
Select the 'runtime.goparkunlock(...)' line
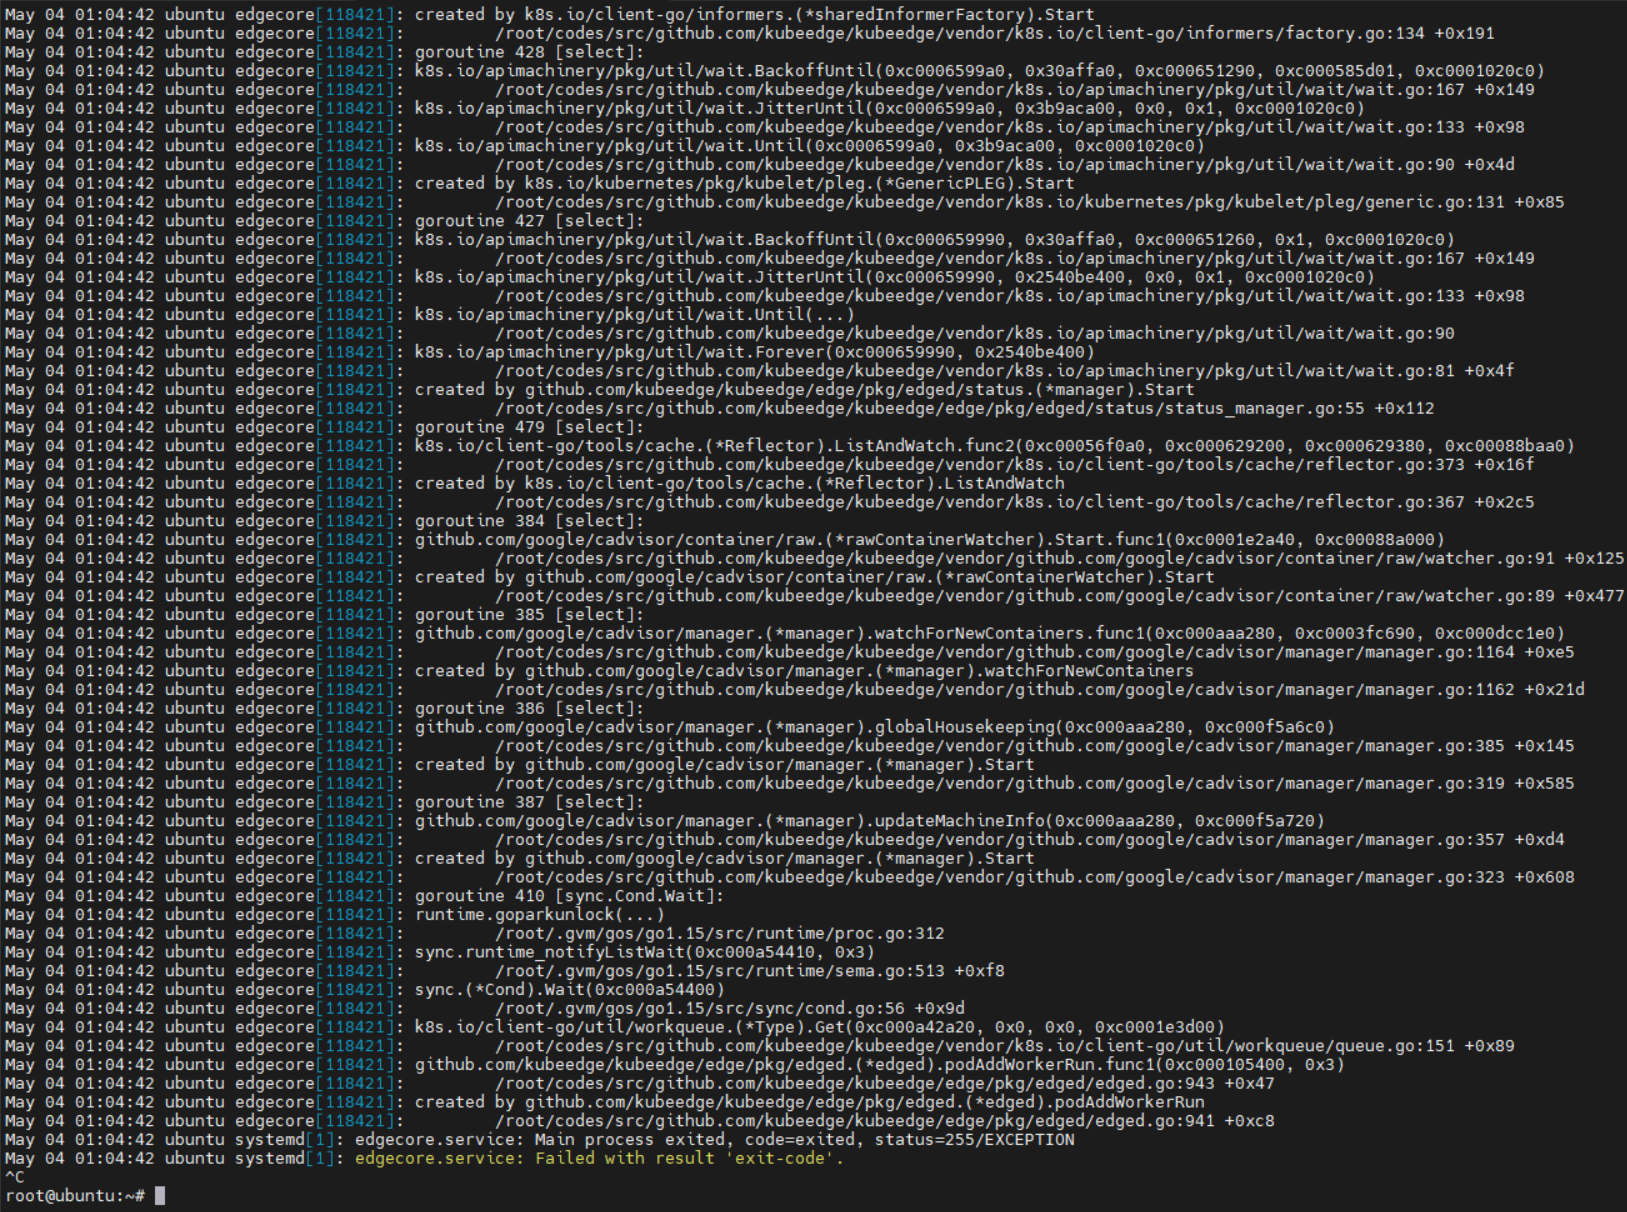[335, 915]
